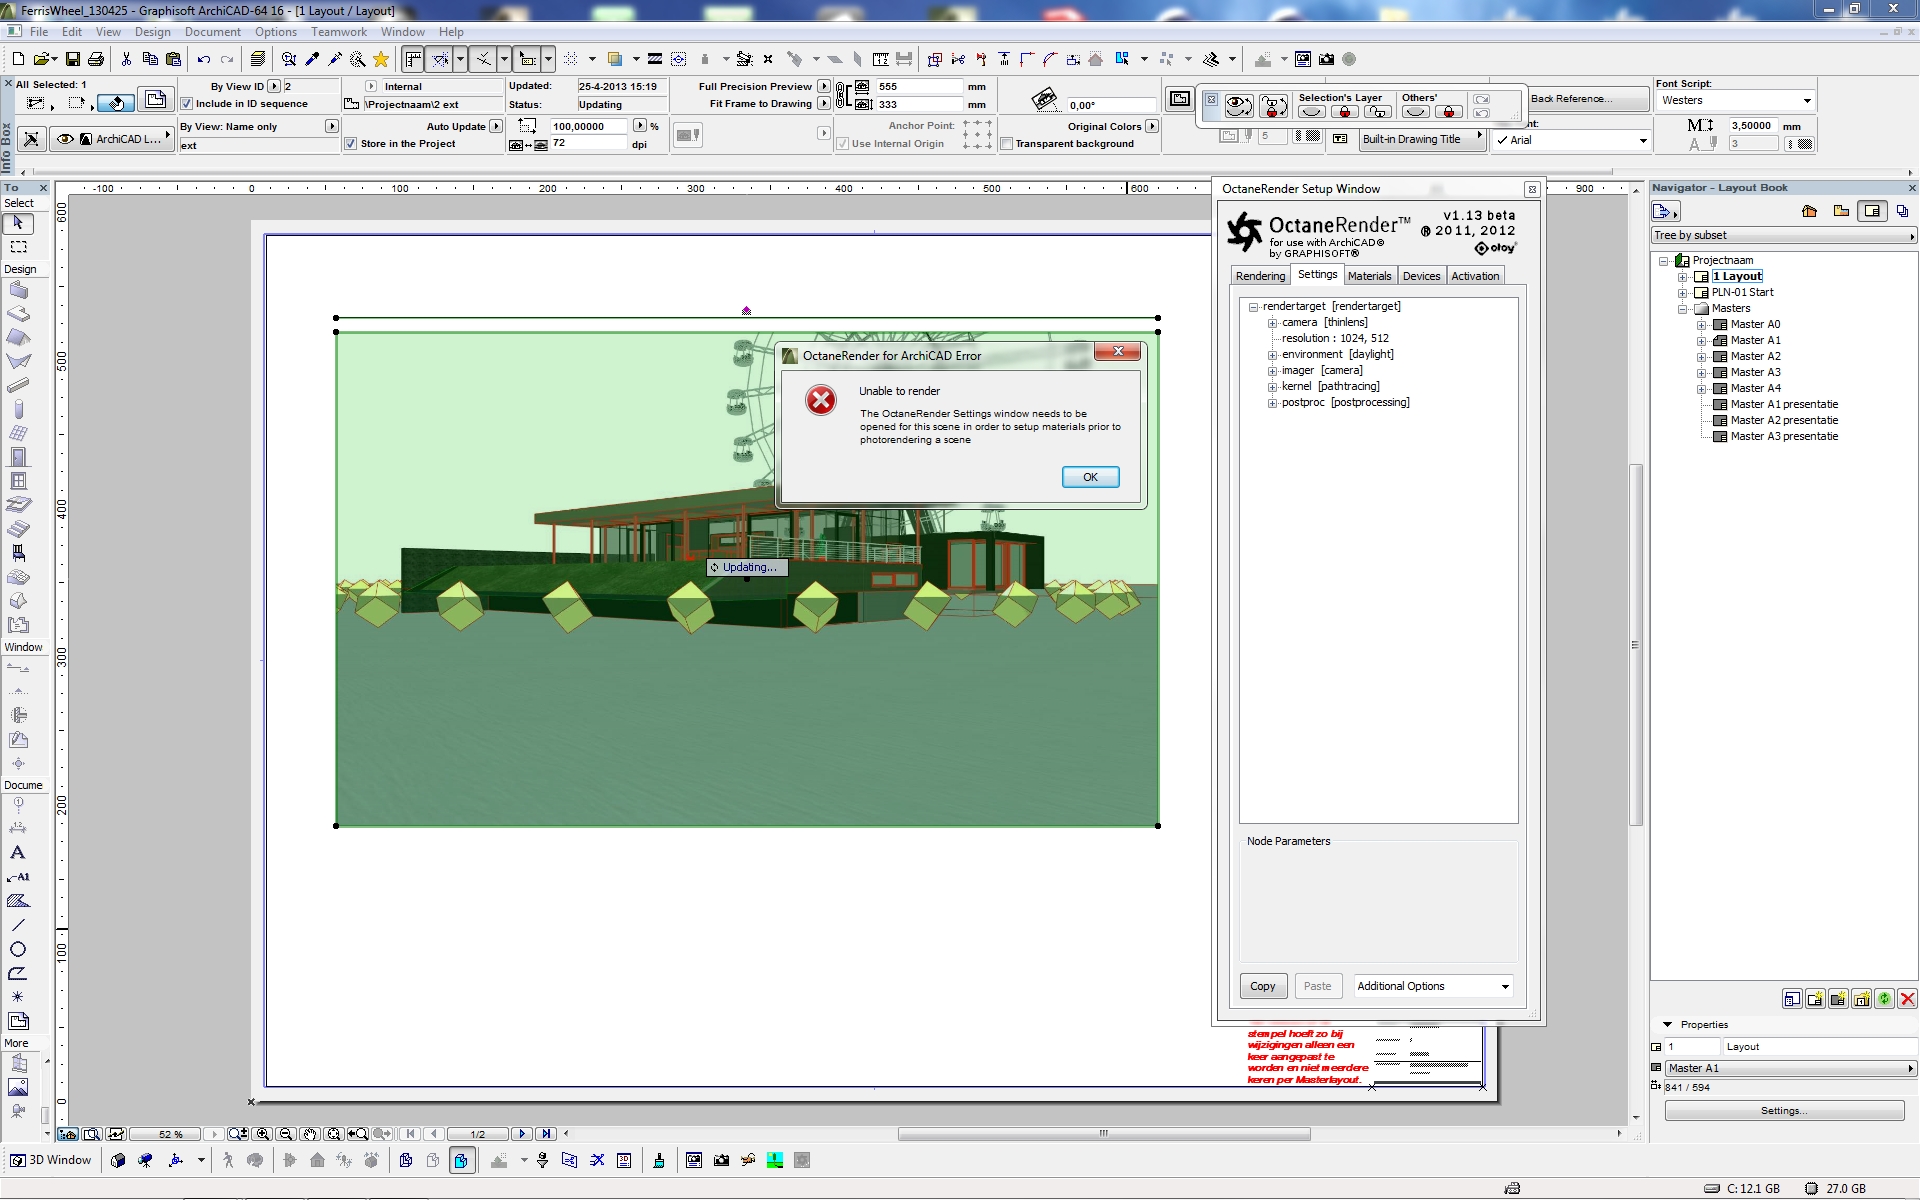The image size is (1920, 1200).
Task: Toggle Store in the Project checkbox
Action: (x=351, y=144)
